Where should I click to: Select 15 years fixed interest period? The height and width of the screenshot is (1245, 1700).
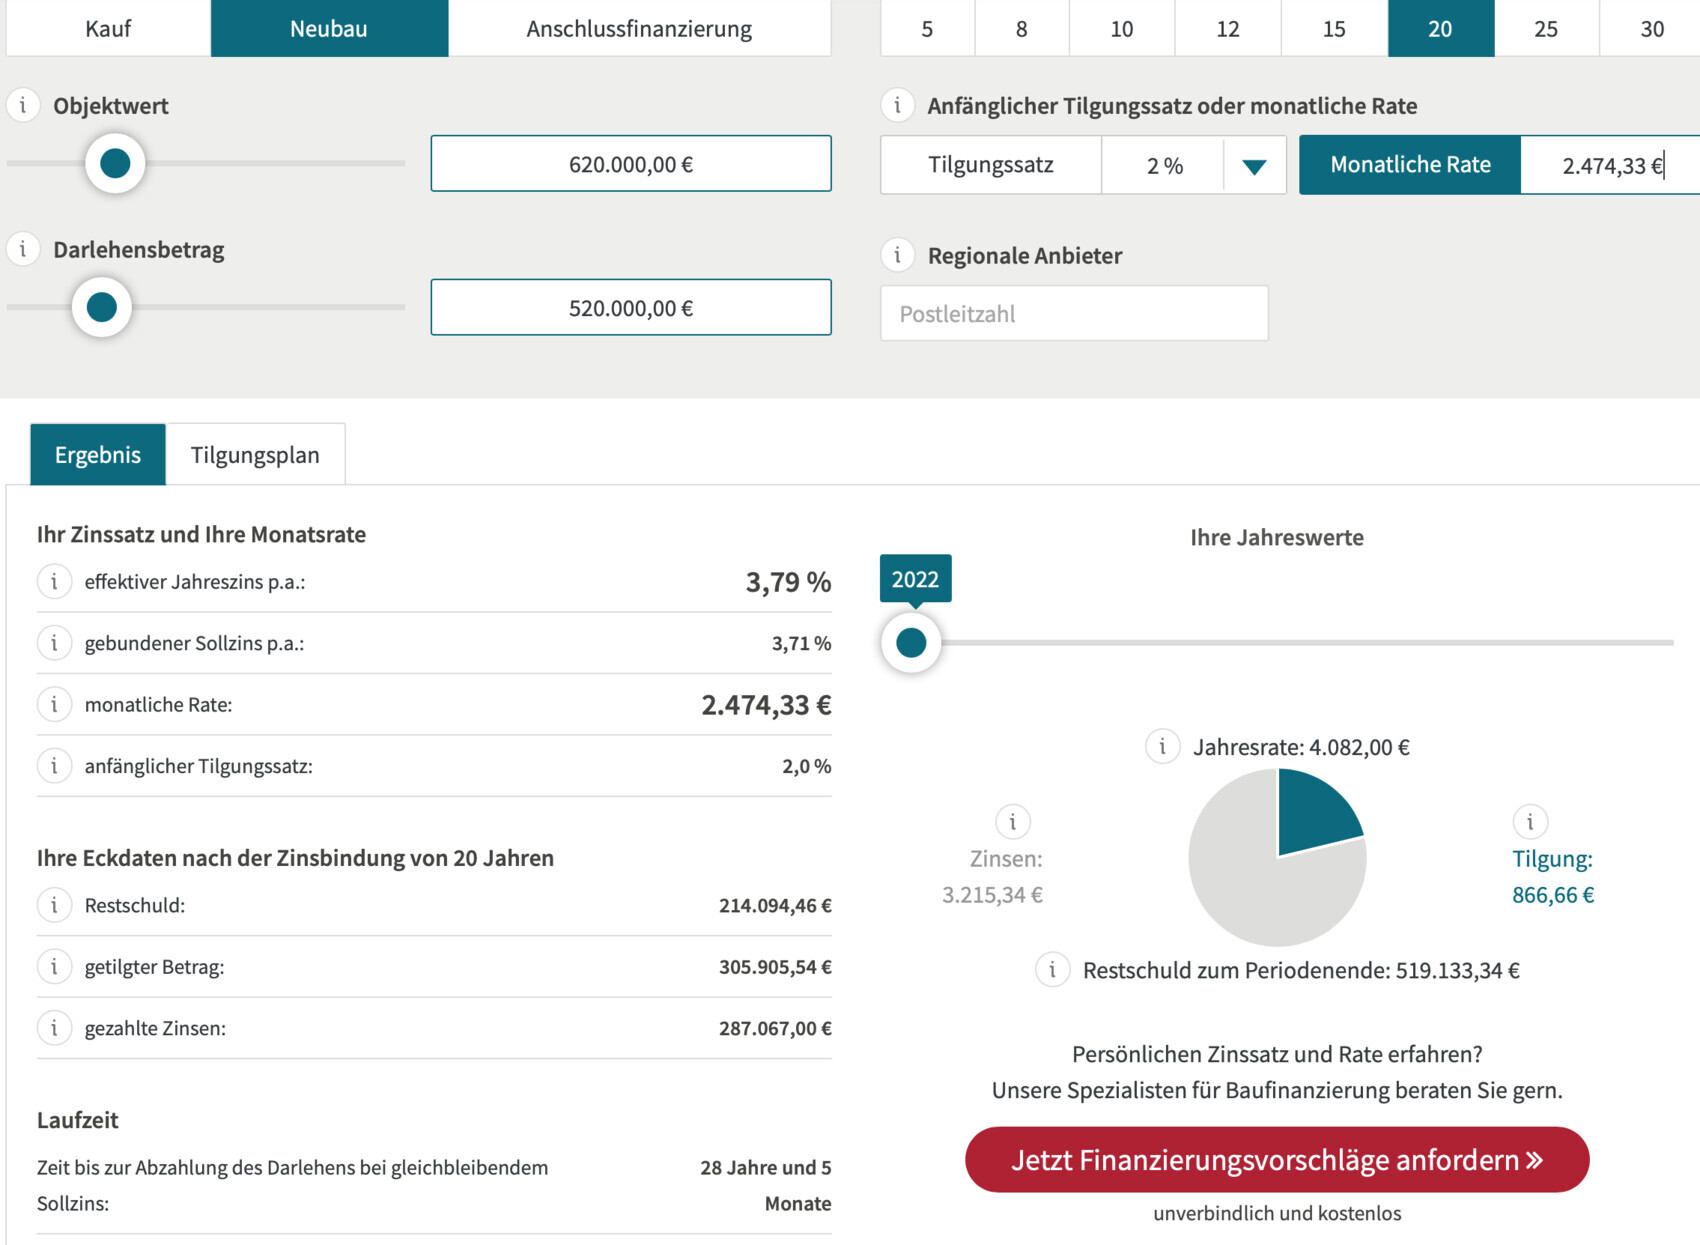pyautogui.click(x=1333, y=28)
